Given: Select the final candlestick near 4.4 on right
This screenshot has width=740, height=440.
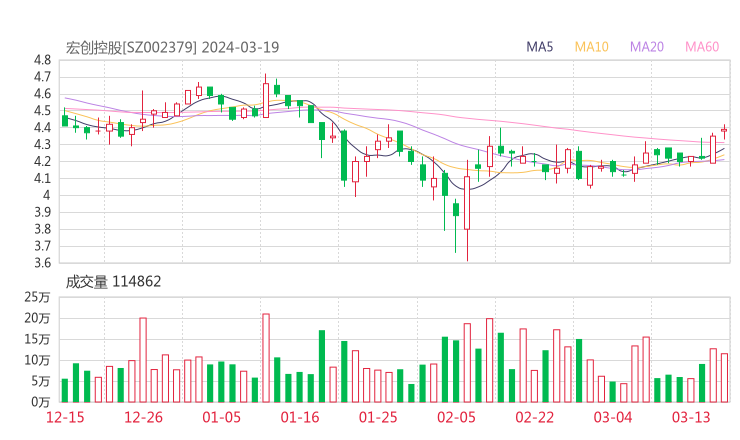Looking at the screenshot, I should tap(724, 131).
